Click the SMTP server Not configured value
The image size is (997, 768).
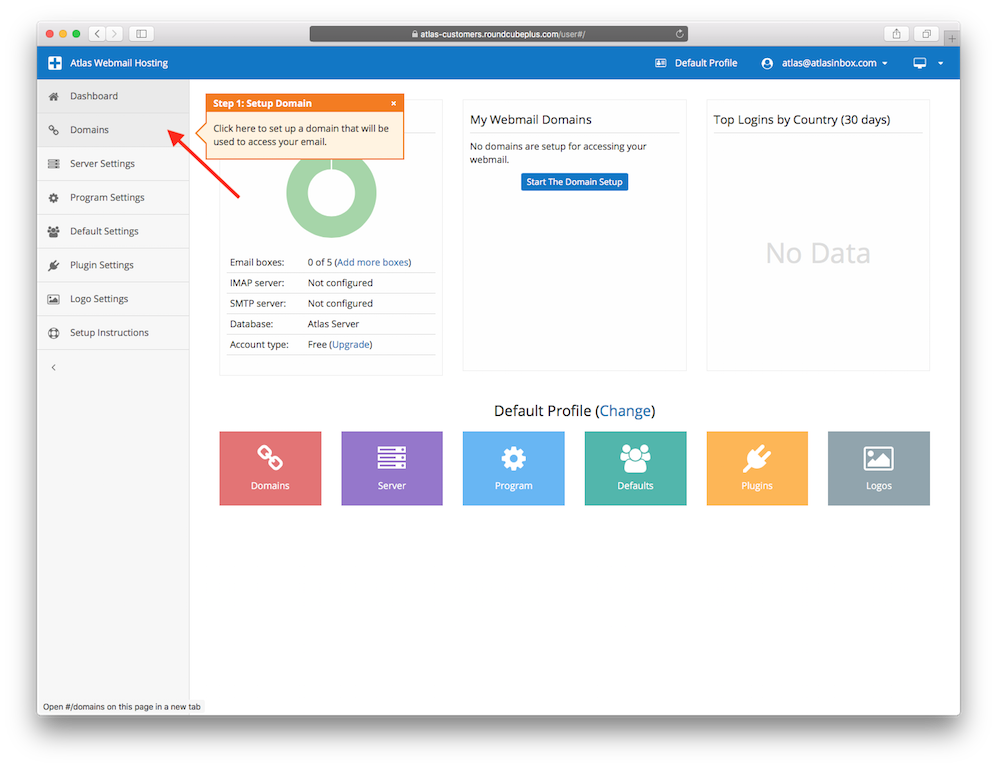click(x=340, y=303)
